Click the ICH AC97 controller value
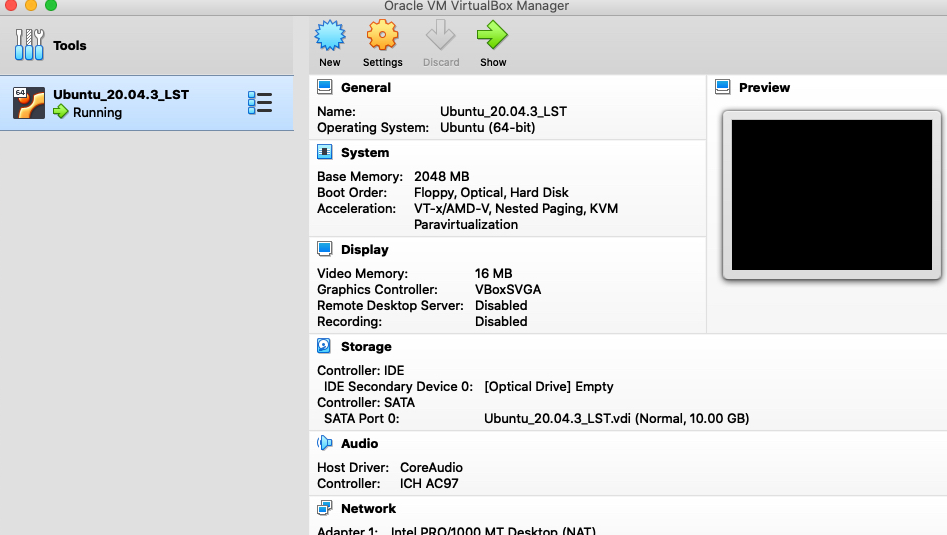Image resolution: width=947 pixels, height=535 pixels. click(429, 484)
